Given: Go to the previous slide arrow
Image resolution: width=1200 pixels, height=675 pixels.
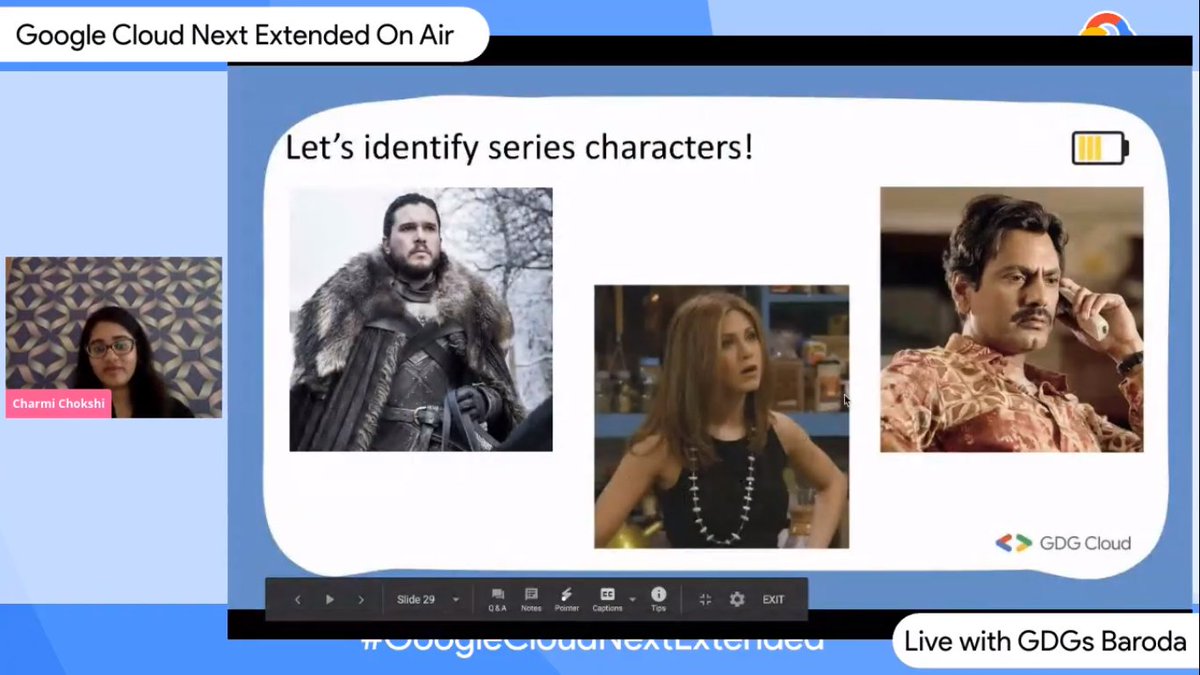Looking at the screenshot, I should click(x=298, y=600).
